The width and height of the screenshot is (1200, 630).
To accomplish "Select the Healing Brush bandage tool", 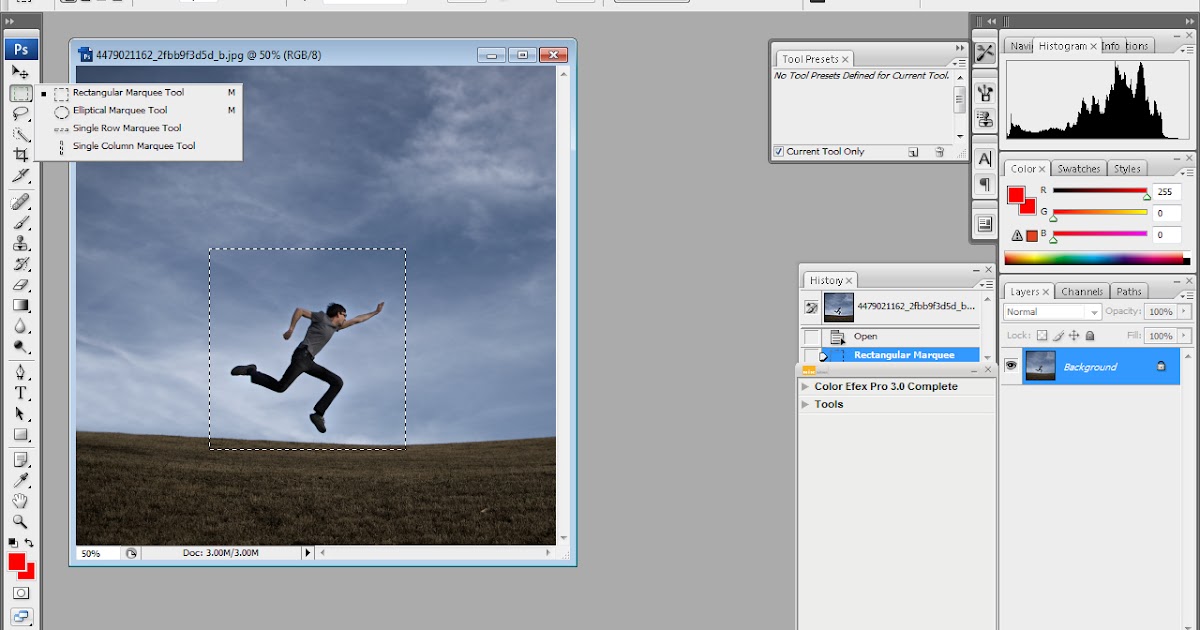I will 21,203.
